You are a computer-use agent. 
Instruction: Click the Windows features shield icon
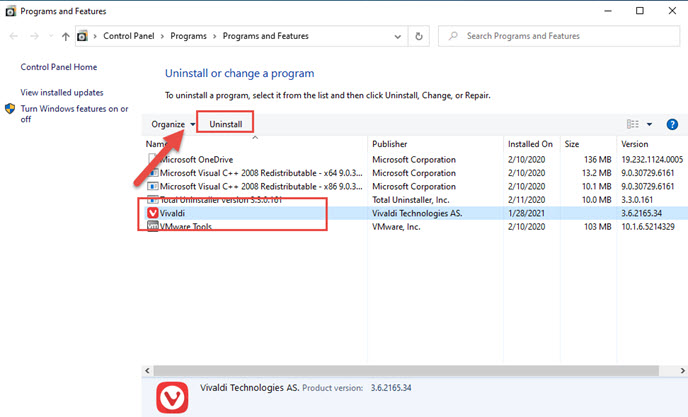(10, 108)
